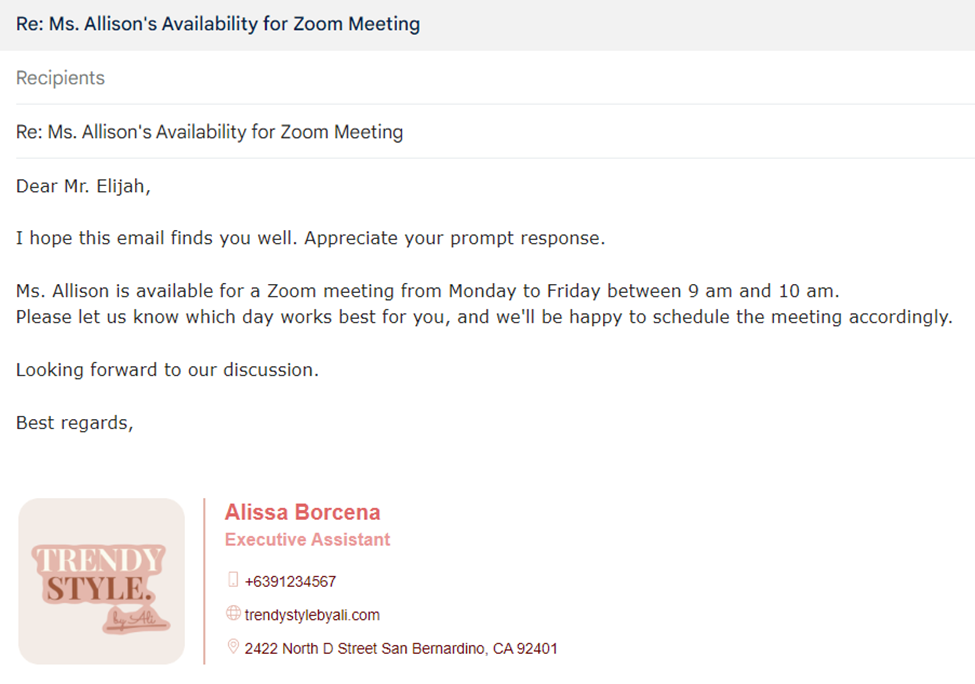
Task: Place cursor on the "Dear Mr. Elijah," greeting
Action: click(x=83, y=186)
